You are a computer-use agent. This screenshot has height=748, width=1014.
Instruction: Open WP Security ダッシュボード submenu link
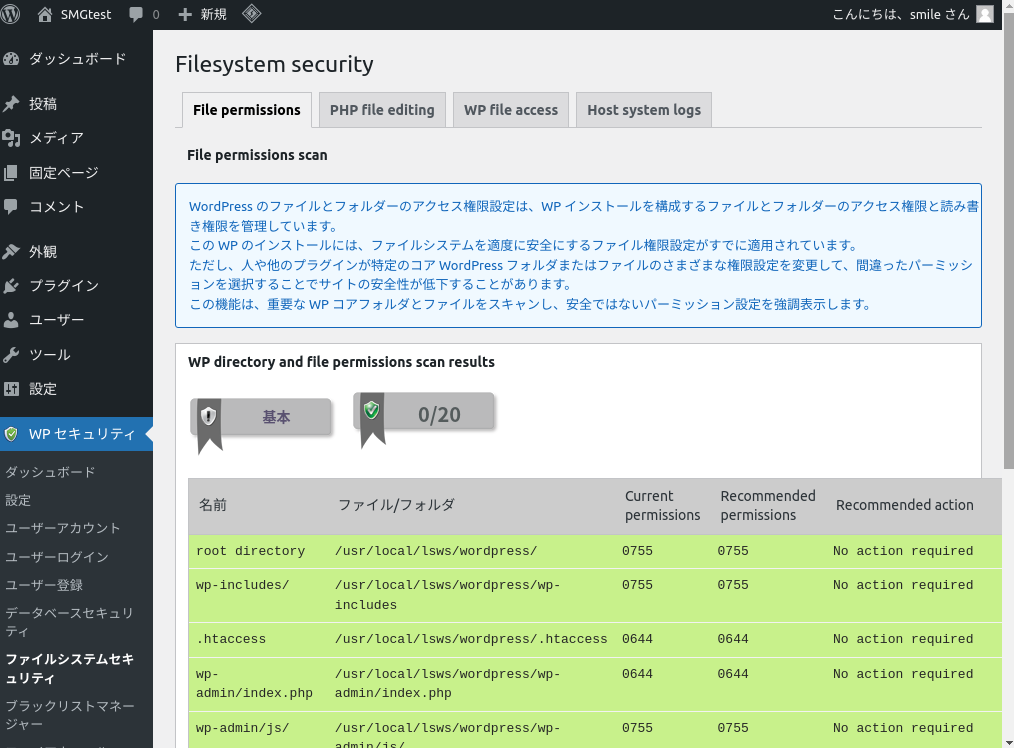tap(50, 472)
